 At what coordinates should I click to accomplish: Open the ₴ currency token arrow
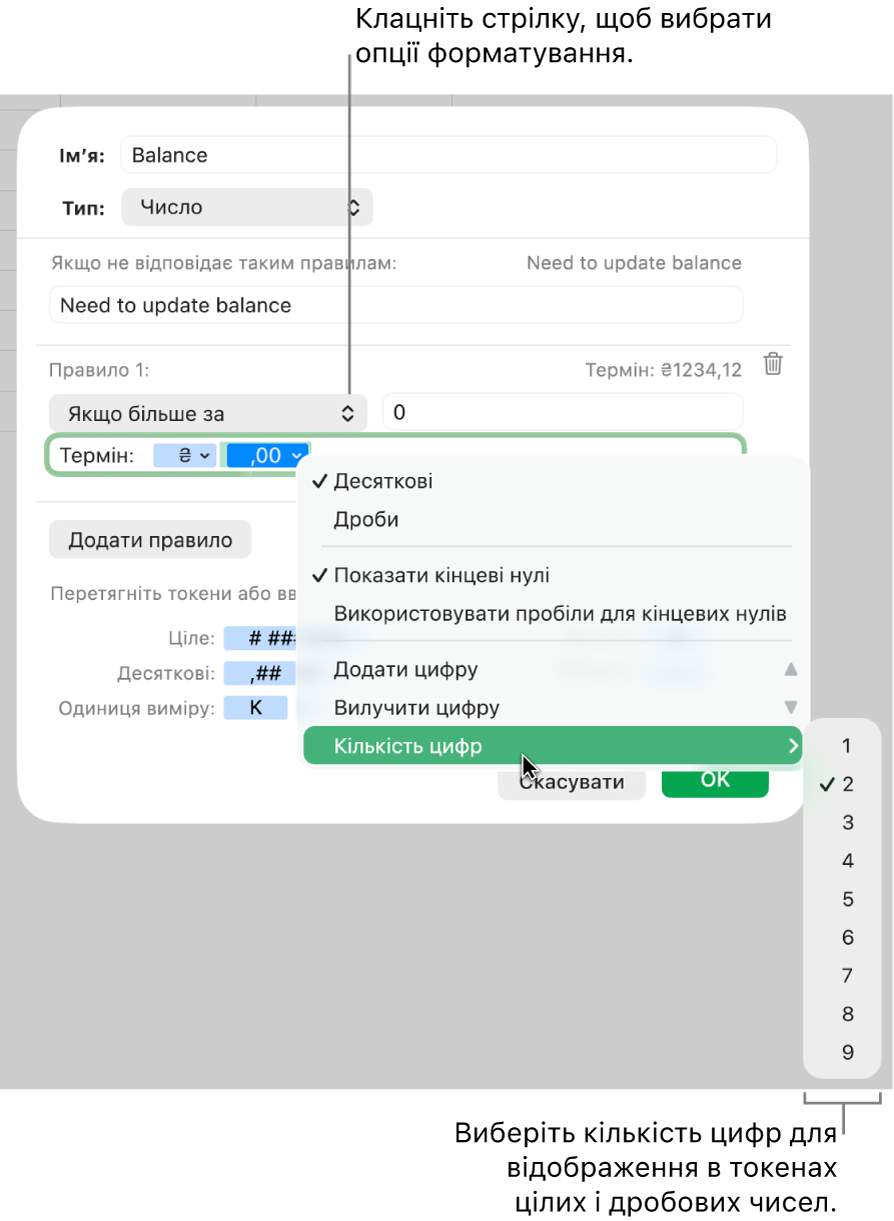pos(204,456)
